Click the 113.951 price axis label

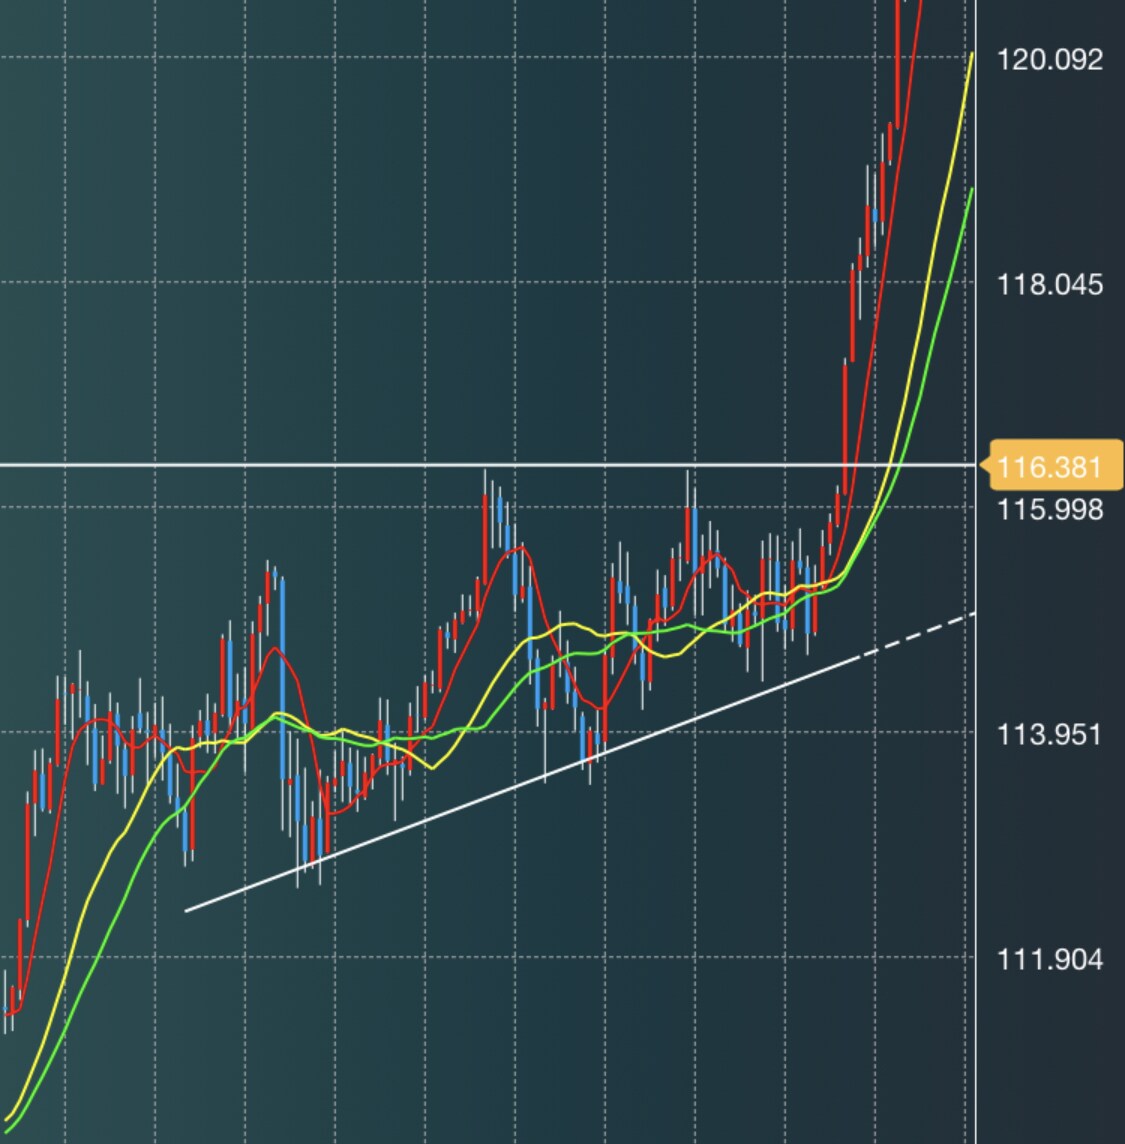pos(1049,734)
